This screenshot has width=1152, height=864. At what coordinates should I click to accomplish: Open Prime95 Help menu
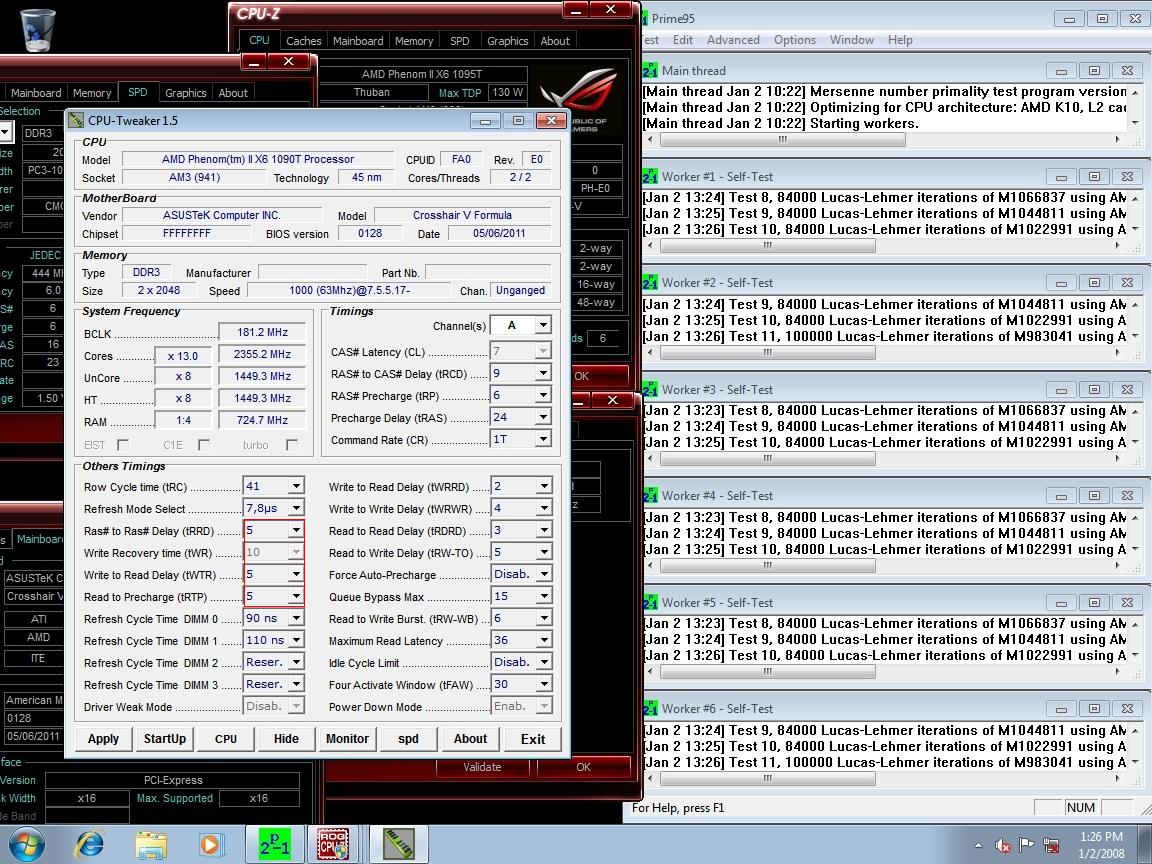tap(900, 40)
